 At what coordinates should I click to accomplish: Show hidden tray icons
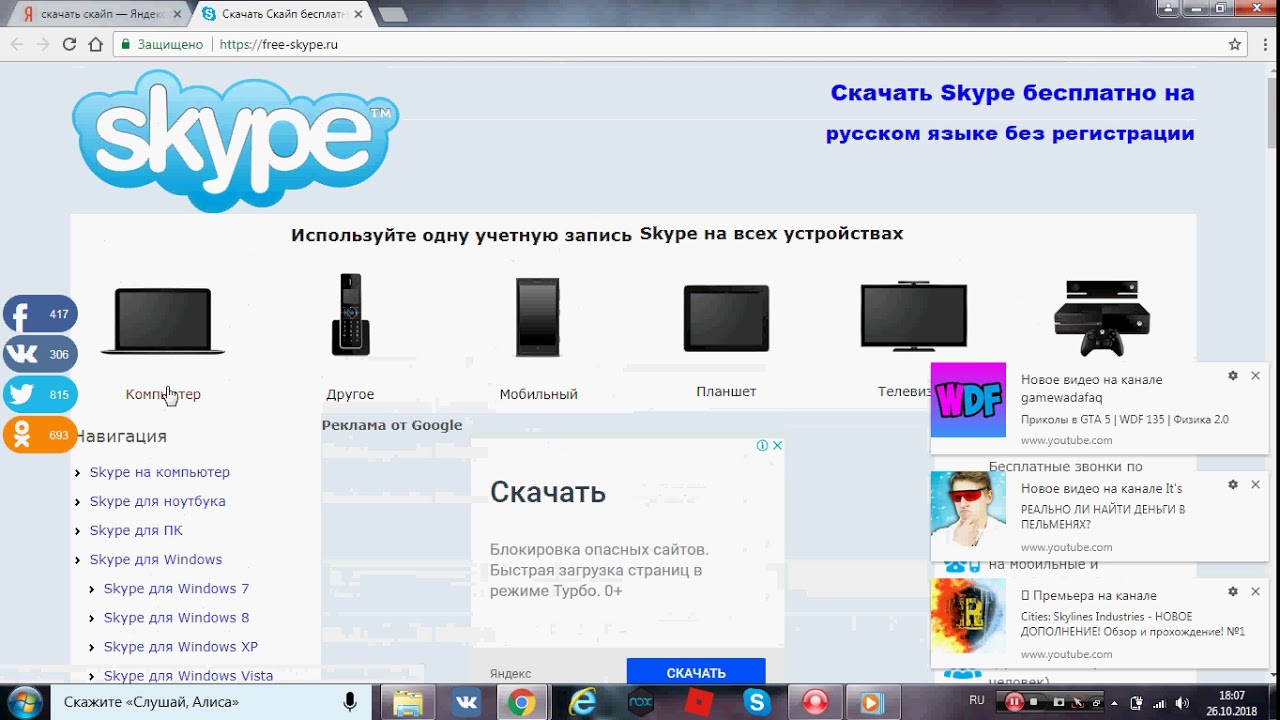[x=1116, y=702]
